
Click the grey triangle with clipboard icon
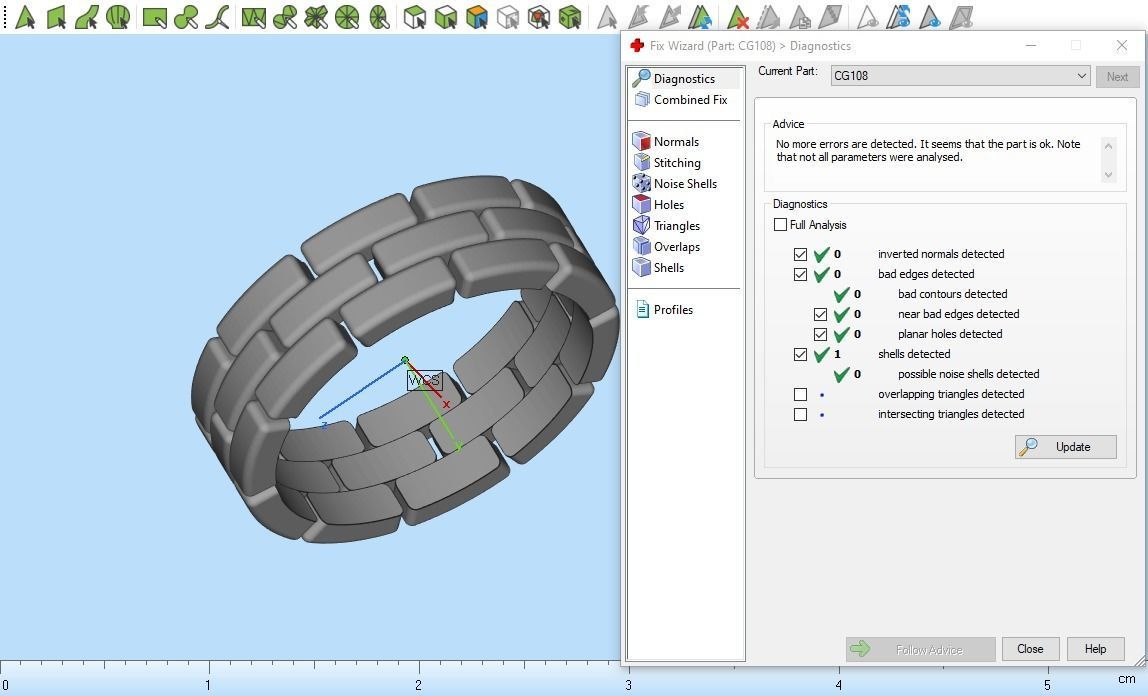coord(800,16)
